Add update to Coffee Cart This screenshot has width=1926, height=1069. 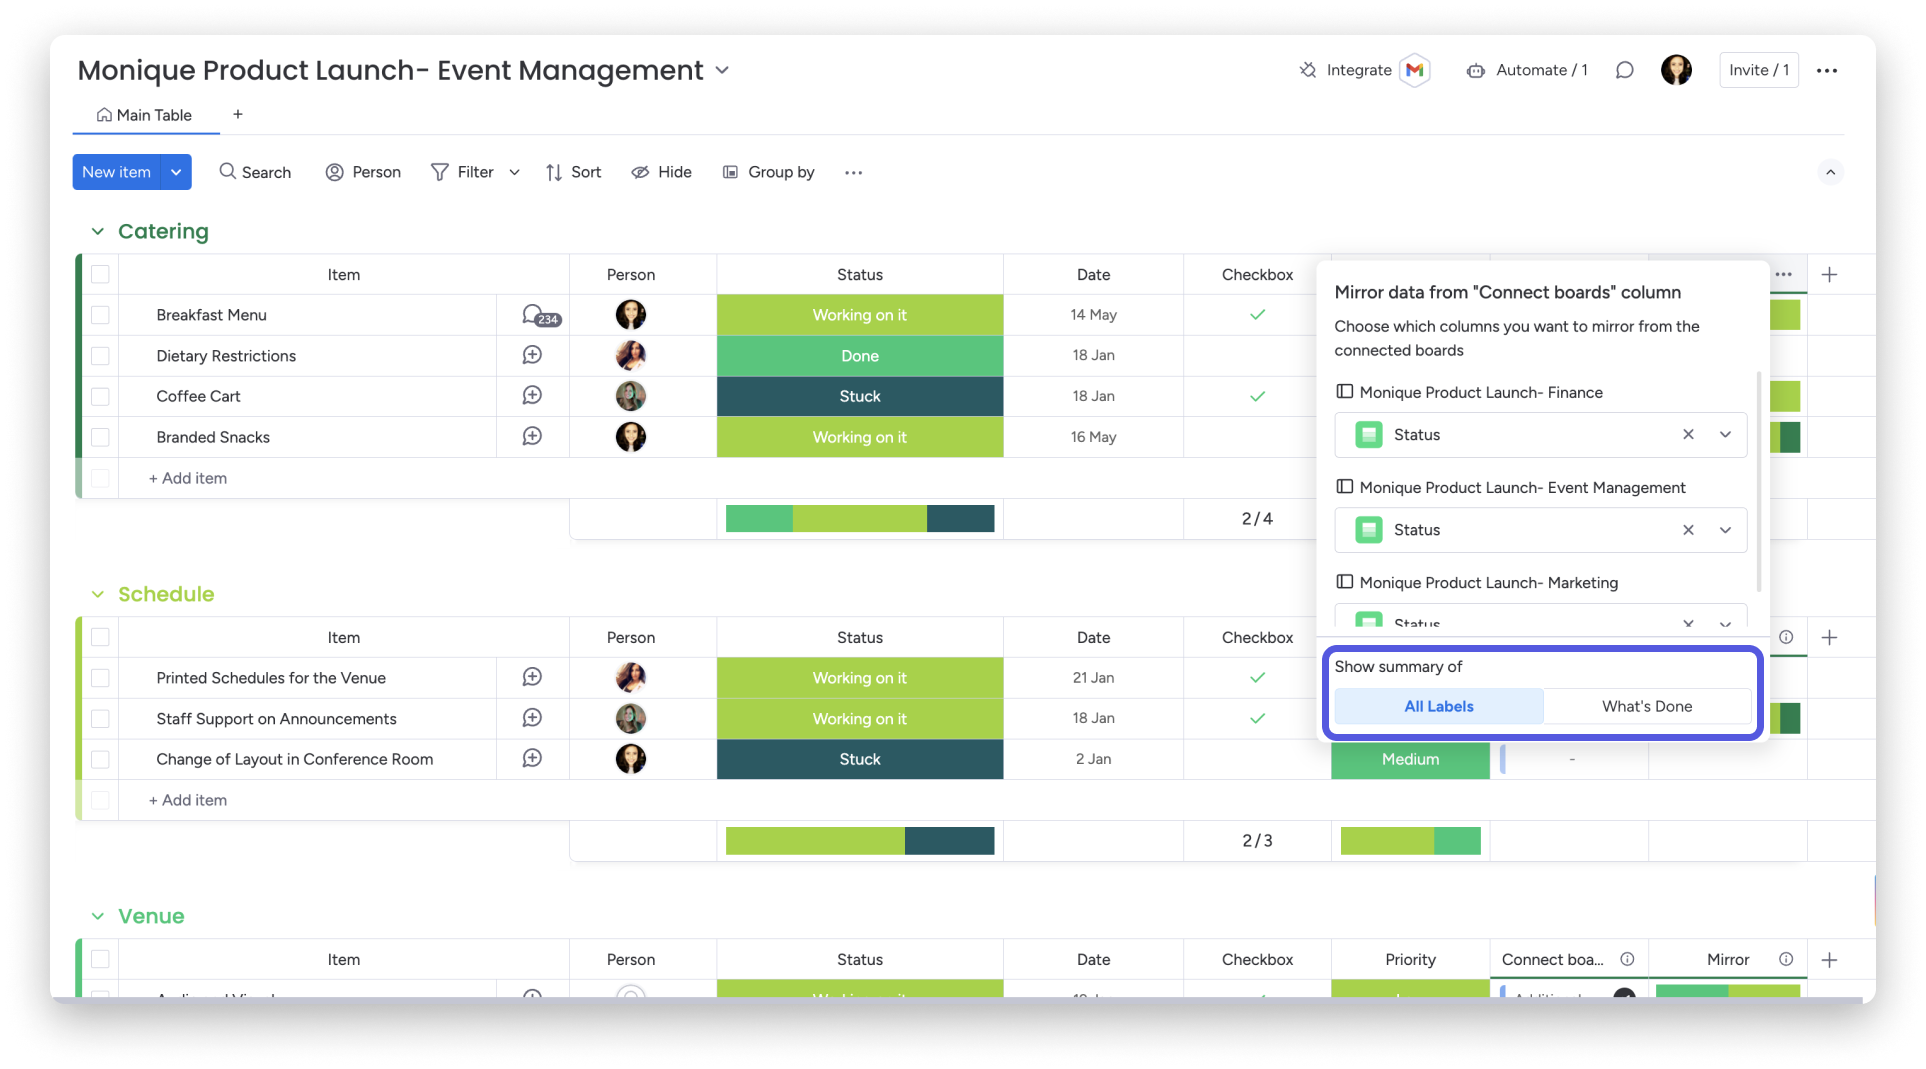point(532,395)
